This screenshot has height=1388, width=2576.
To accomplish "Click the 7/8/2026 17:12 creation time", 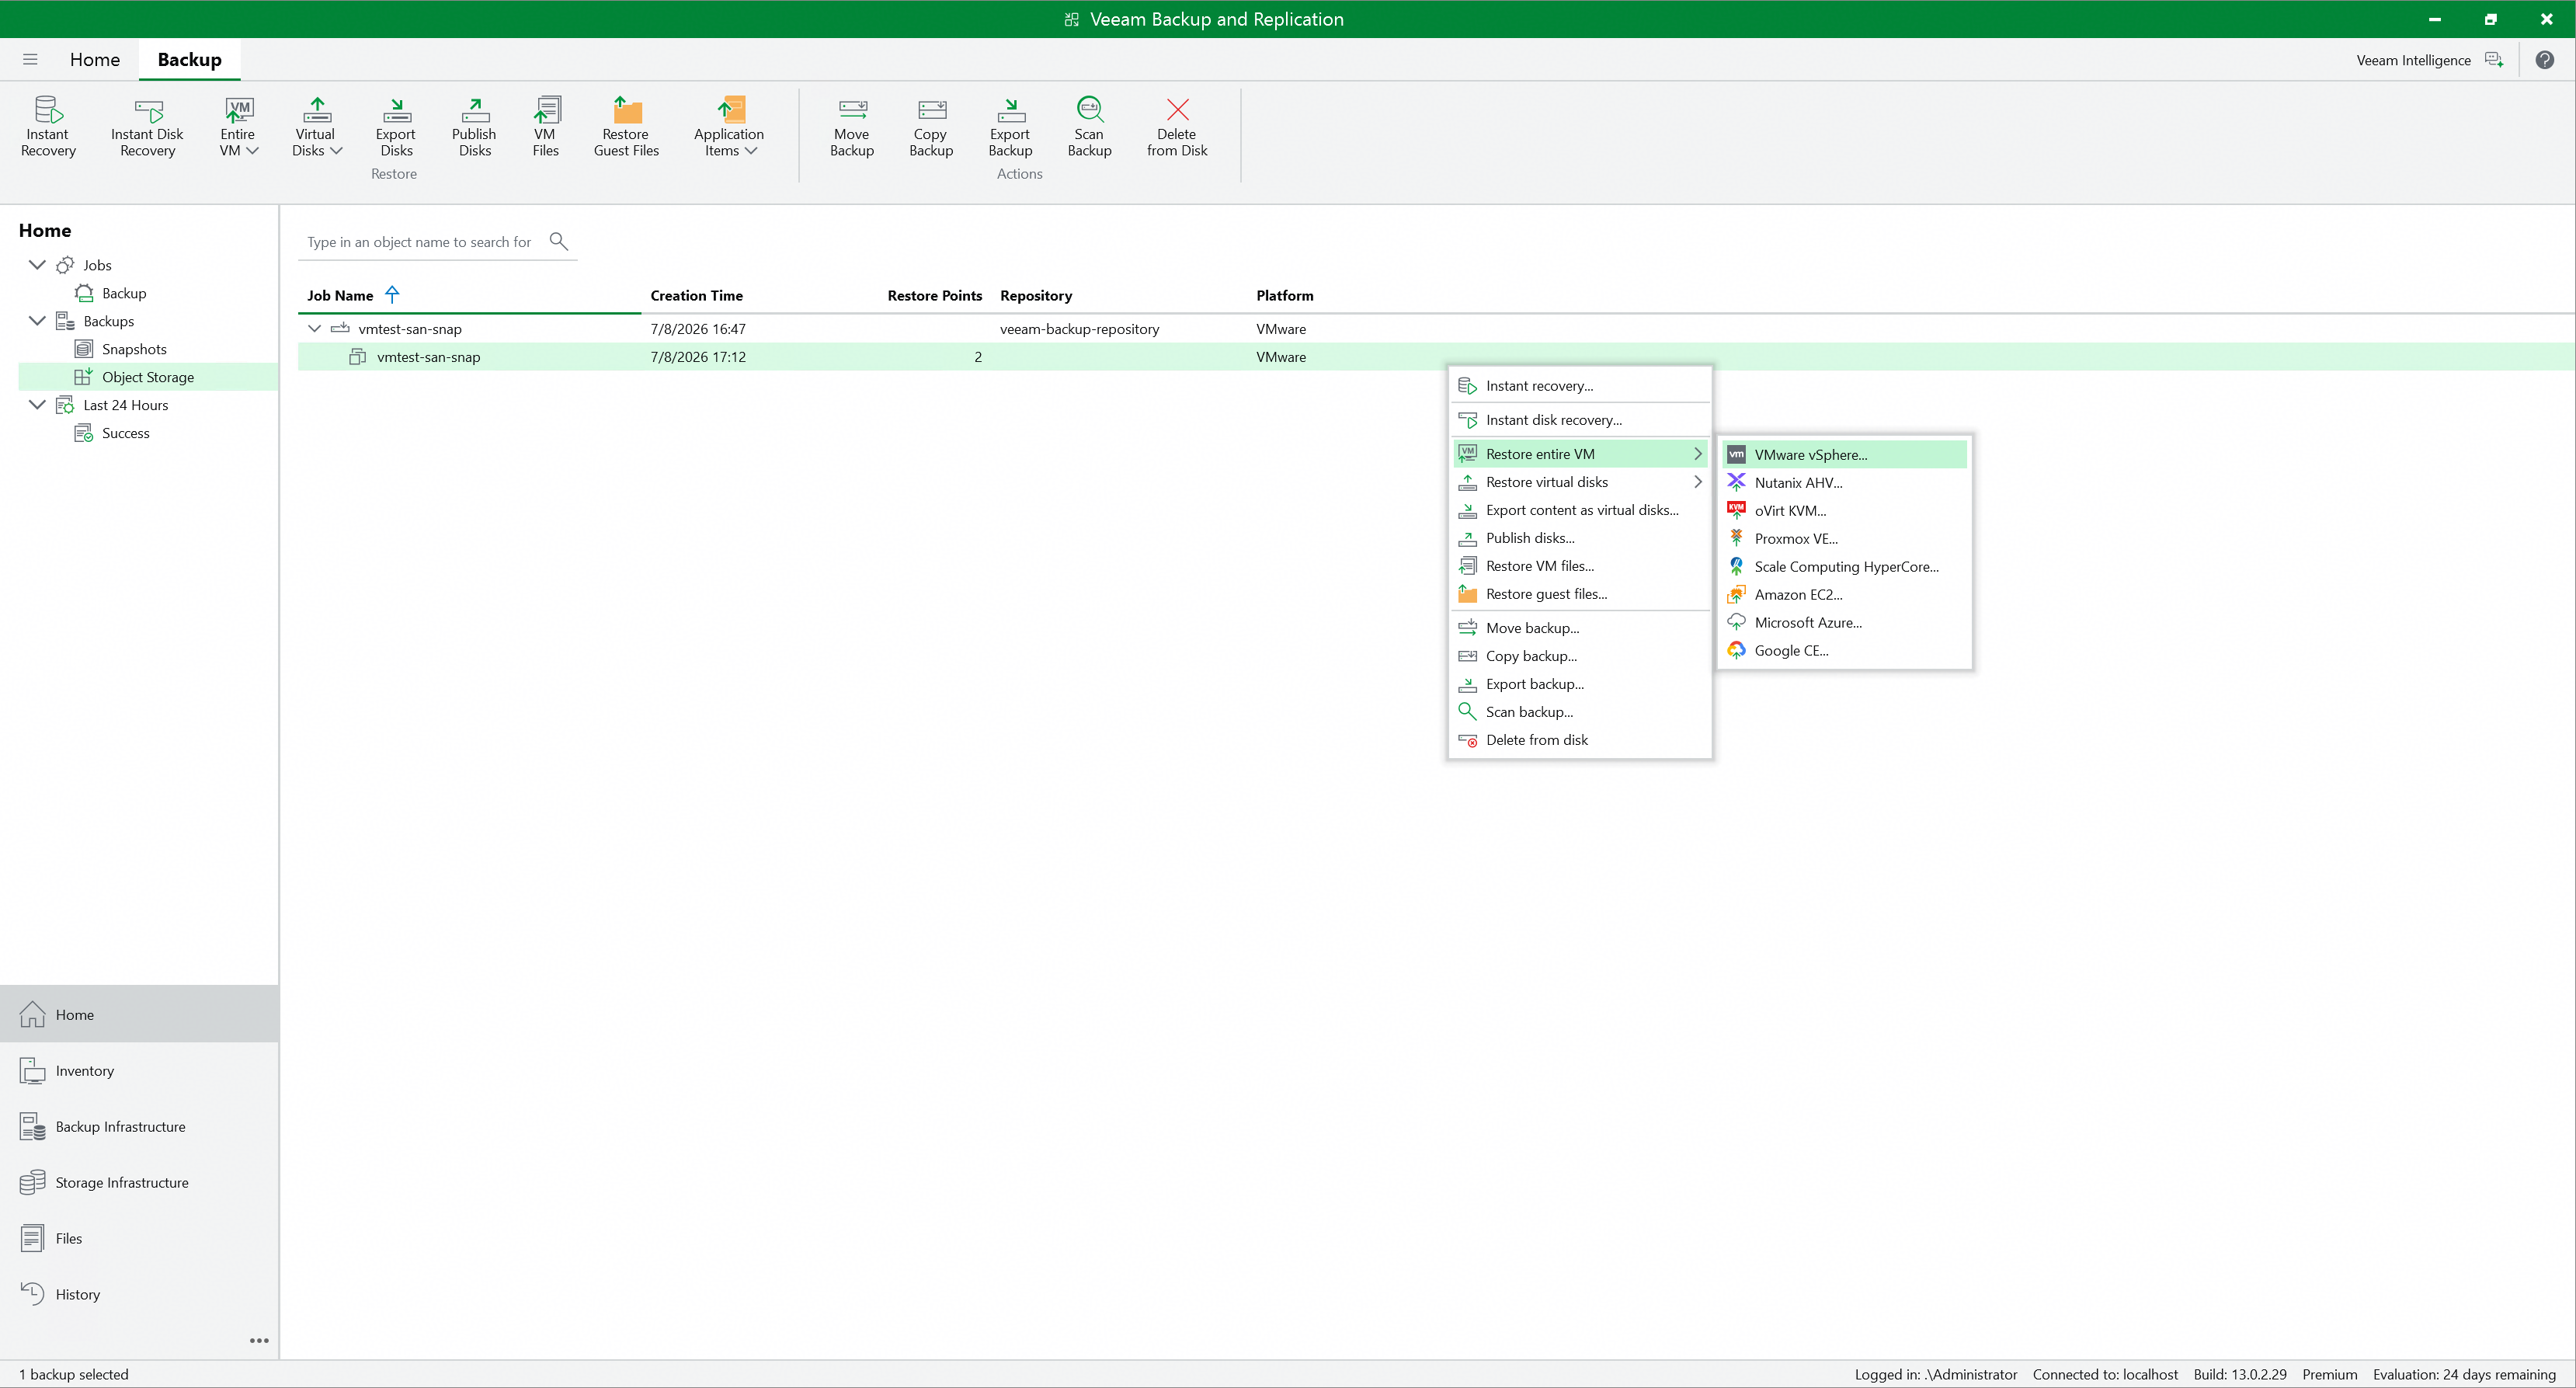I will pos(698,357).
